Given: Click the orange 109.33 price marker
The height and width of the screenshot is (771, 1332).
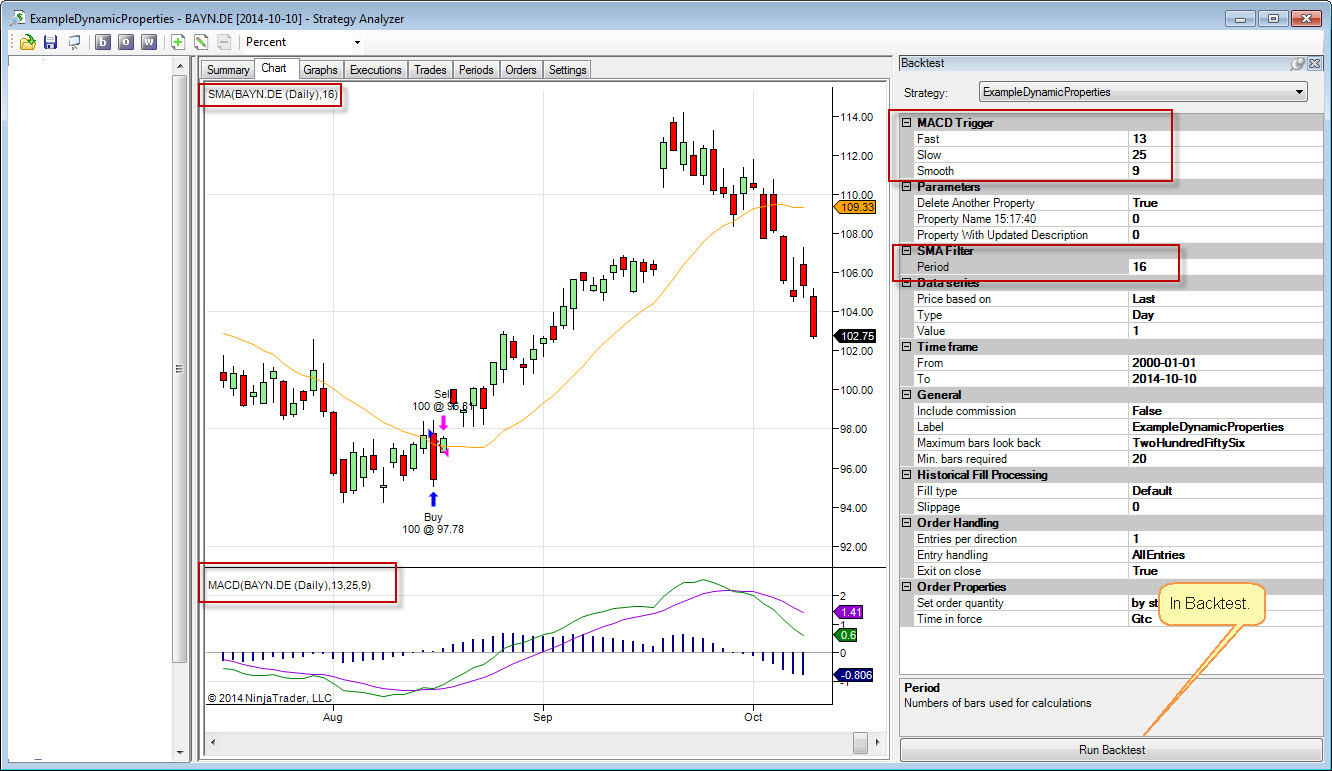Looking at the screenshot, I should (x=855, y=207).
